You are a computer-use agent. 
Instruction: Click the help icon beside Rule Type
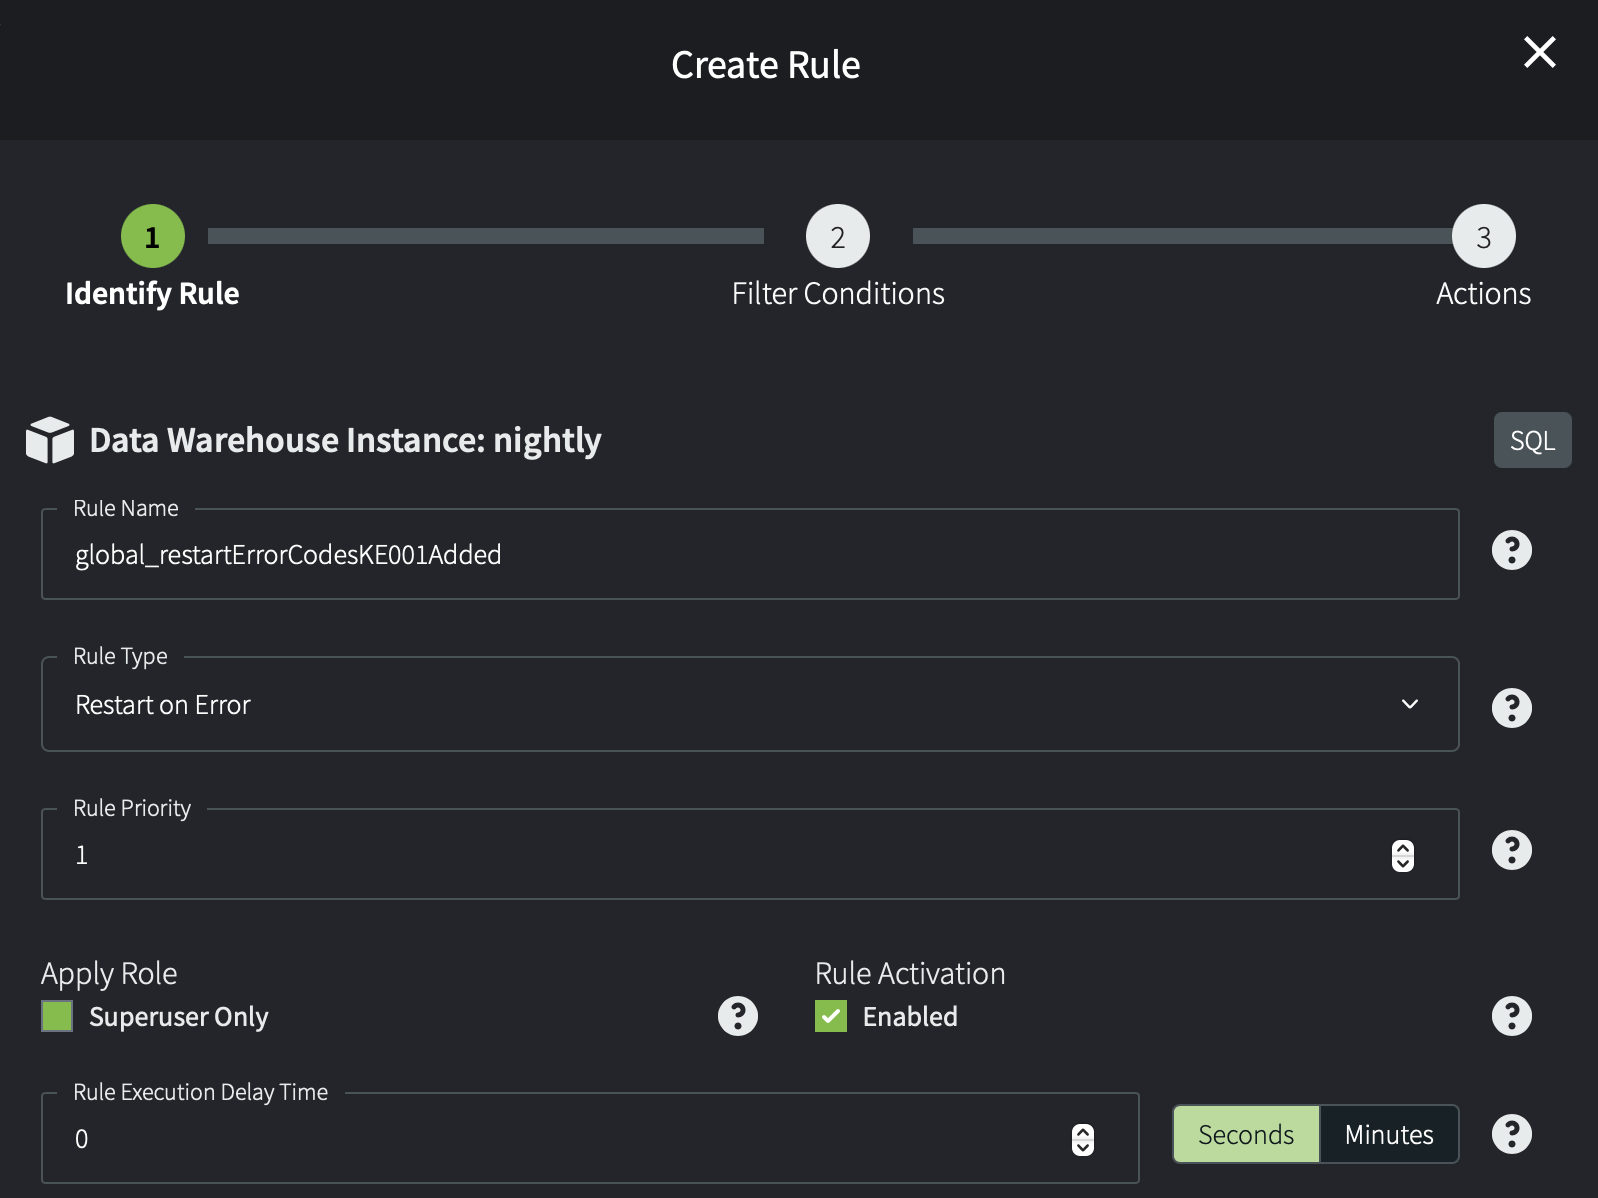[1511, 708]
